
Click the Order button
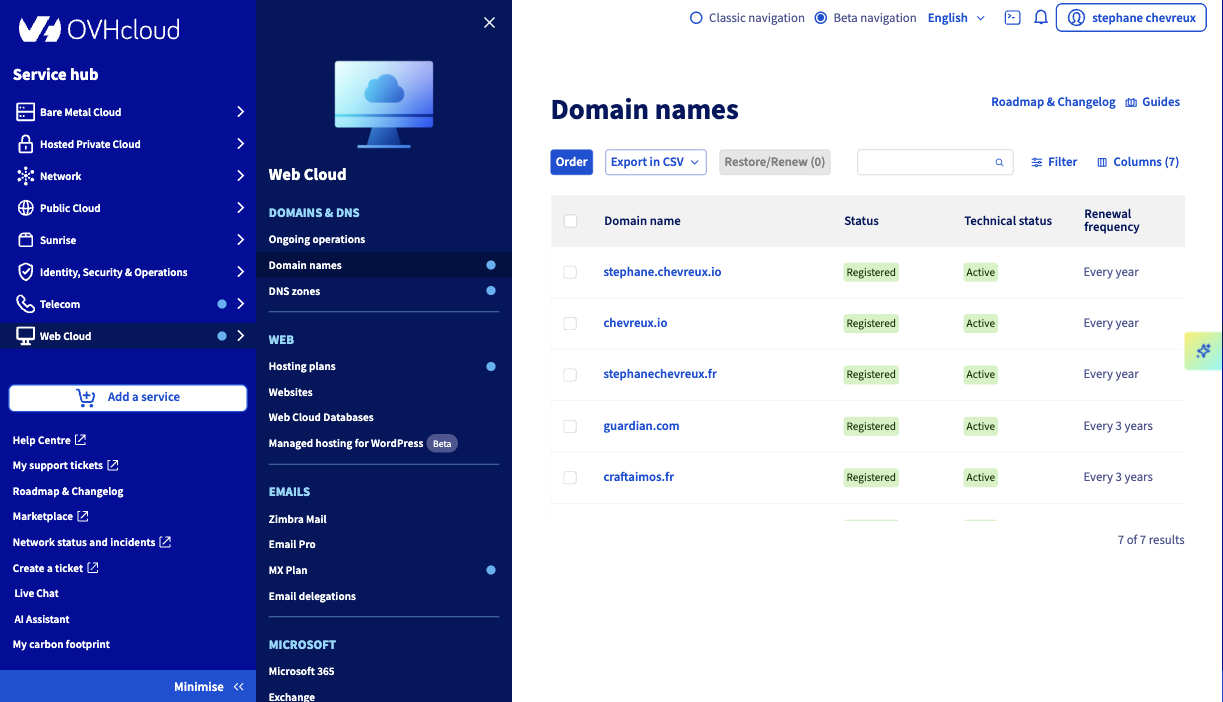point(571,161)
